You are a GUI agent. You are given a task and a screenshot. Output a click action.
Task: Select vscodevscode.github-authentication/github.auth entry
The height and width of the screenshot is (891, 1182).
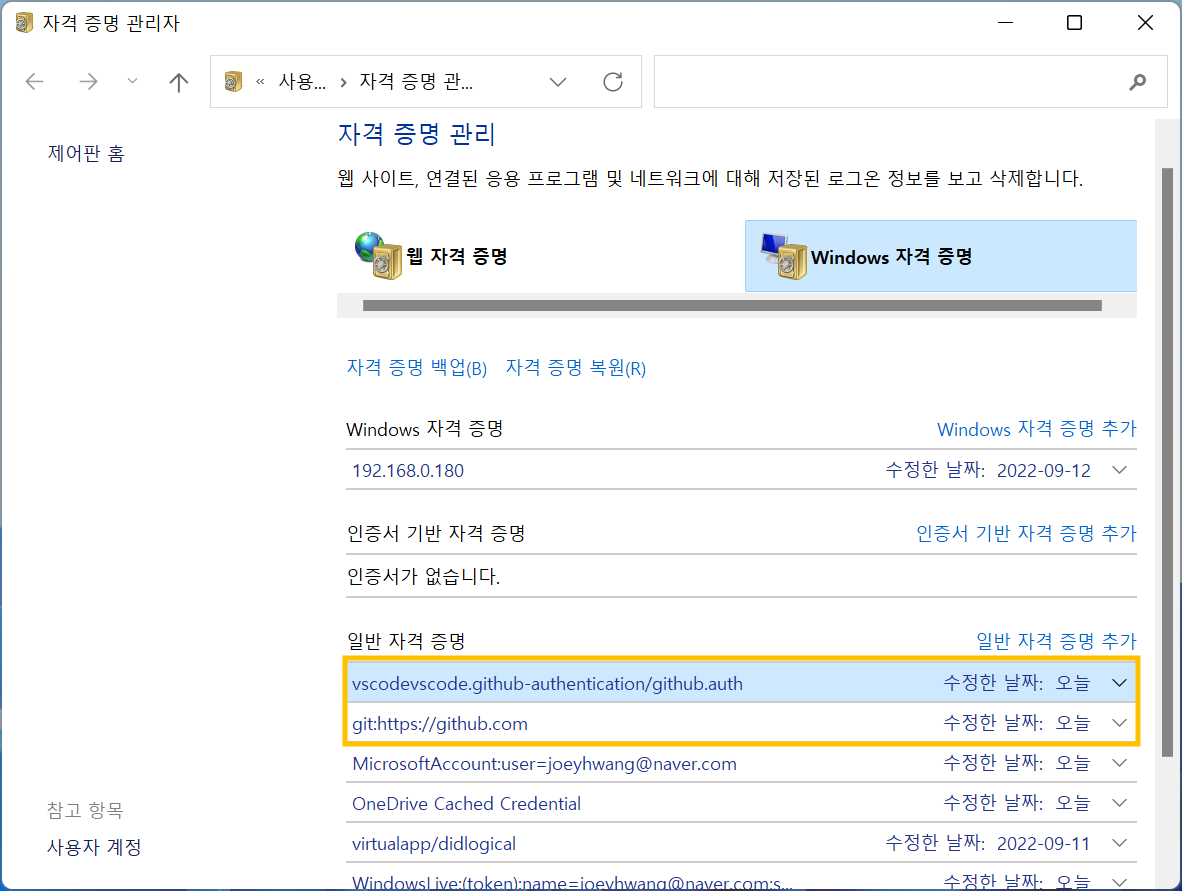coord(741,683)
